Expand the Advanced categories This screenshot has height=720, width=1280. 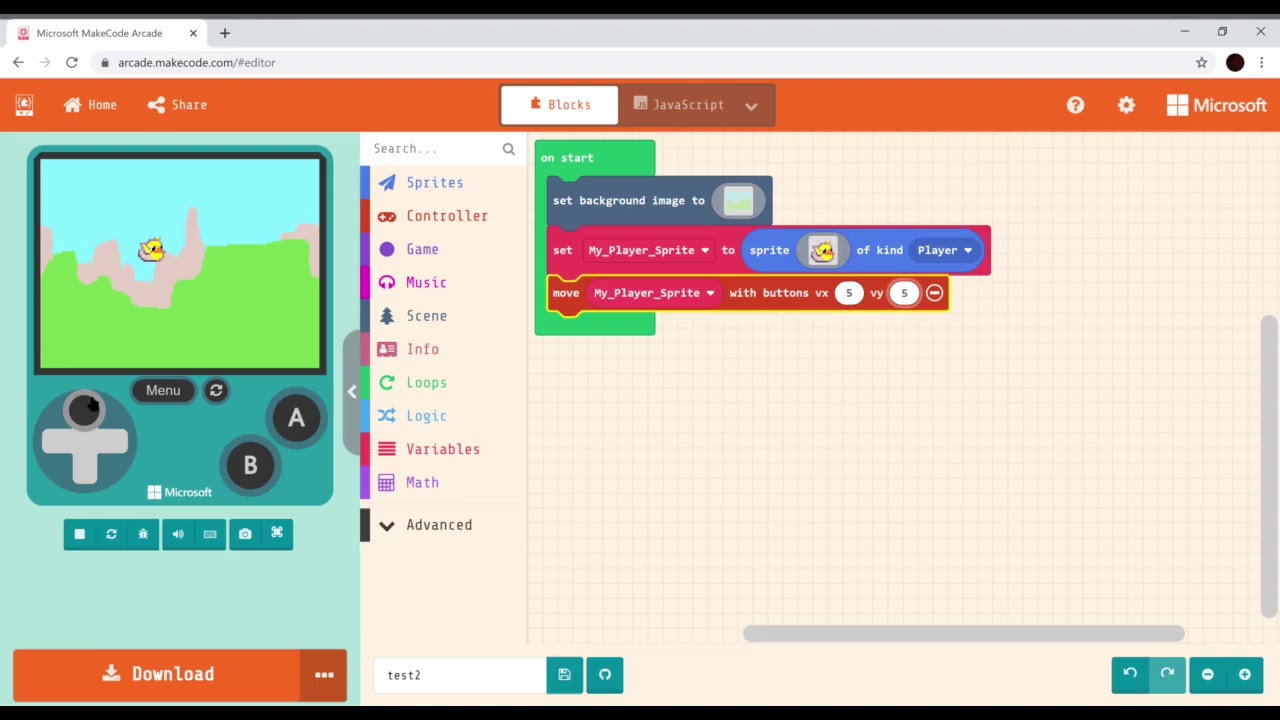click(443, 525)
